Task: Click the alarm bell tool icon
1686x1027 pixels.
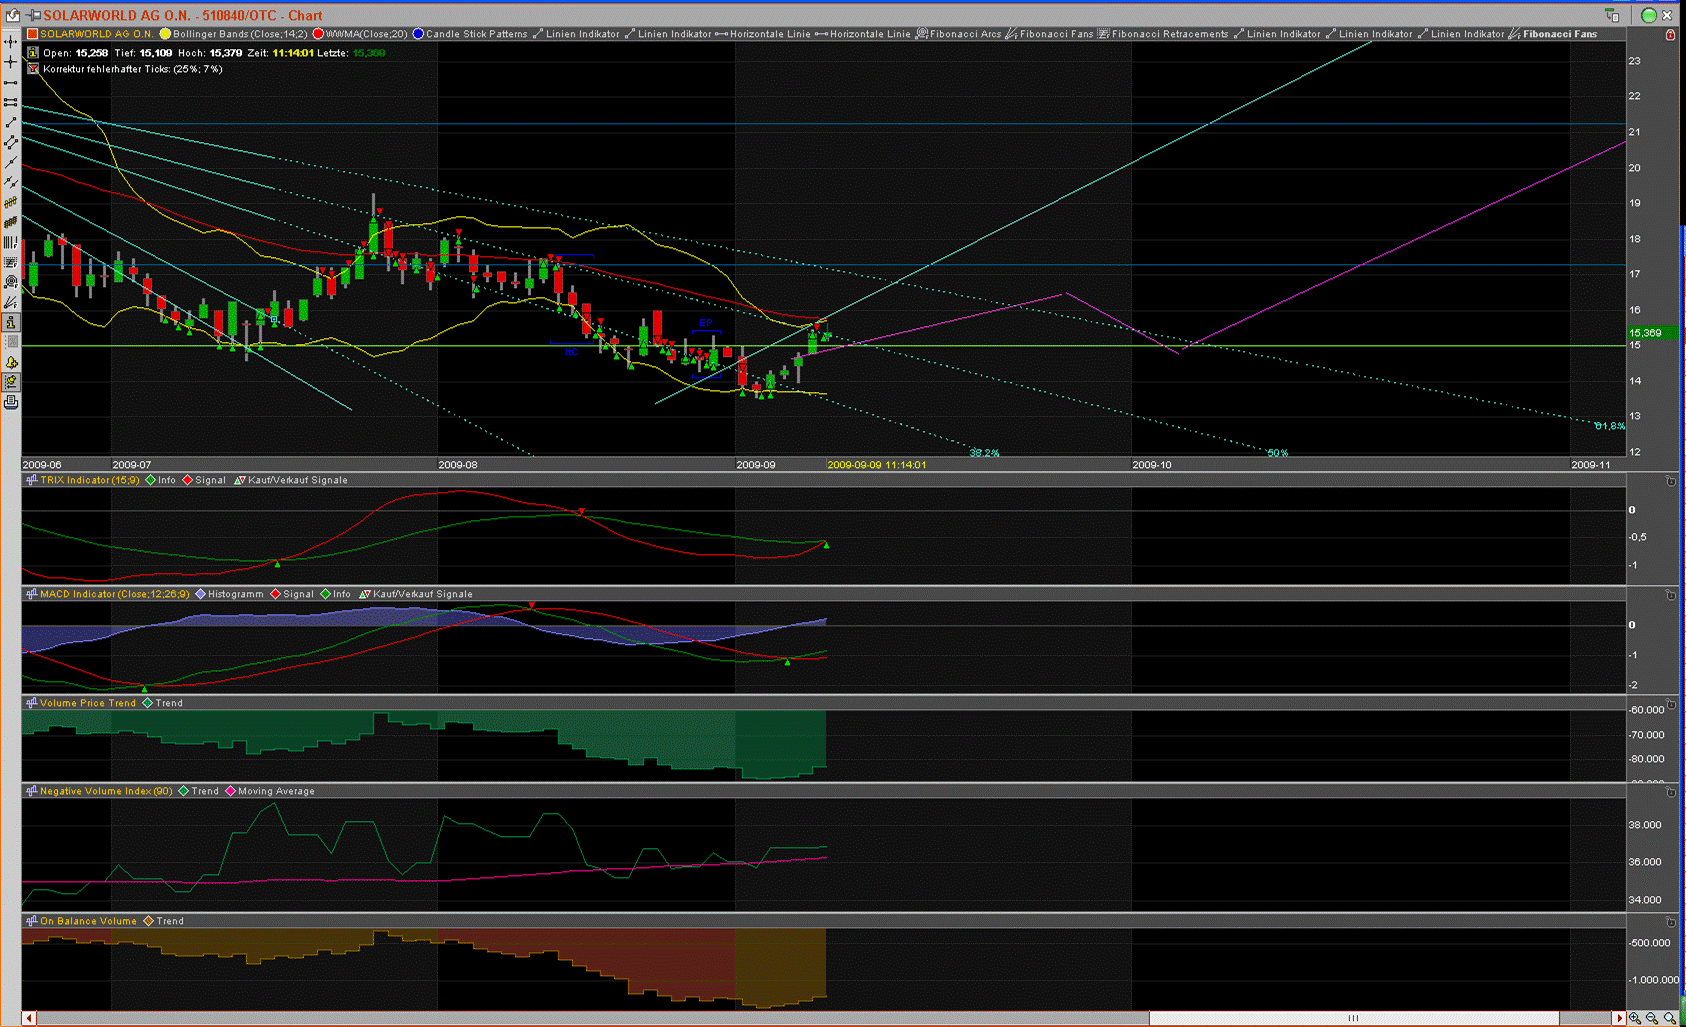Action: [x=11, y=362]
